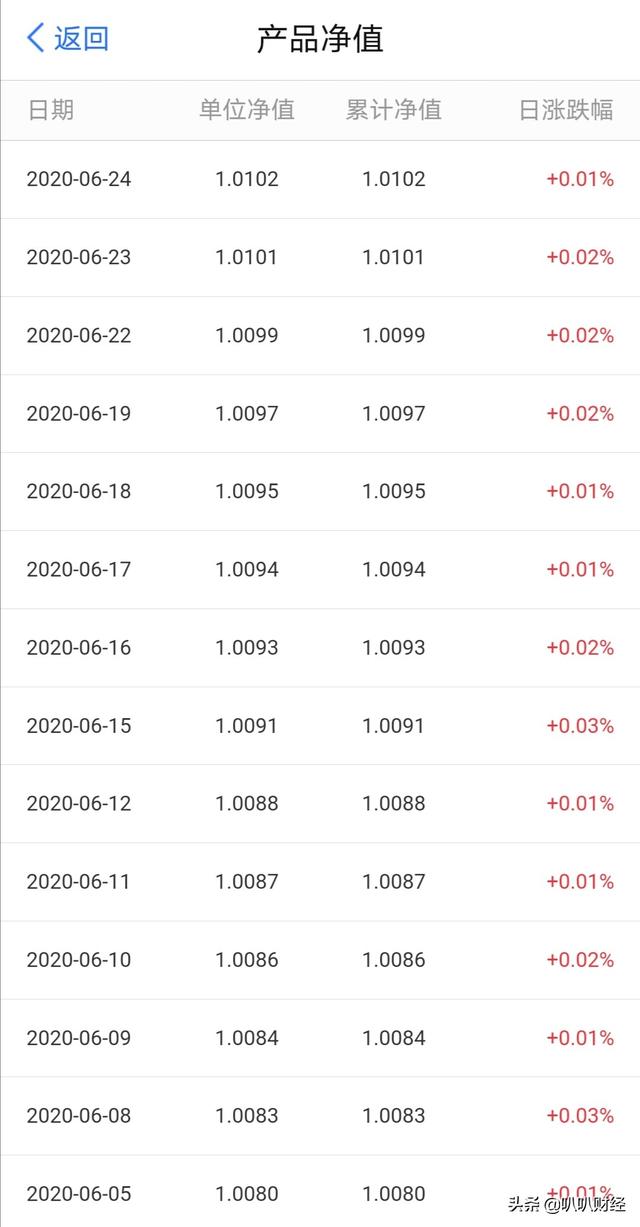
Task: Tap the 累计净值 column header
Action: tap(393, 110)
